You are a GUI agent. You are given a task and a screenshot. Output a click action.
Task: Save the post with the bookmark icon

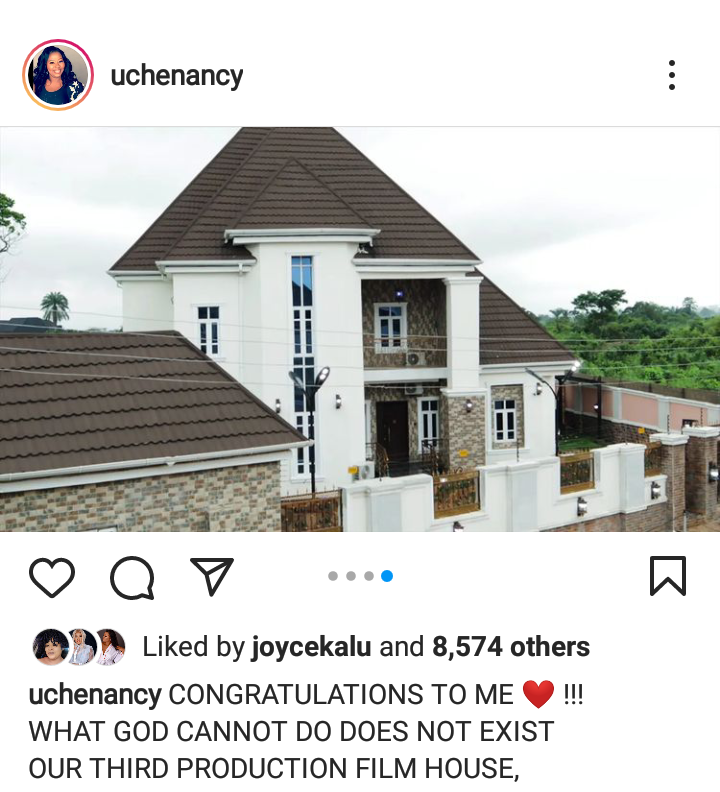point(667,576)
